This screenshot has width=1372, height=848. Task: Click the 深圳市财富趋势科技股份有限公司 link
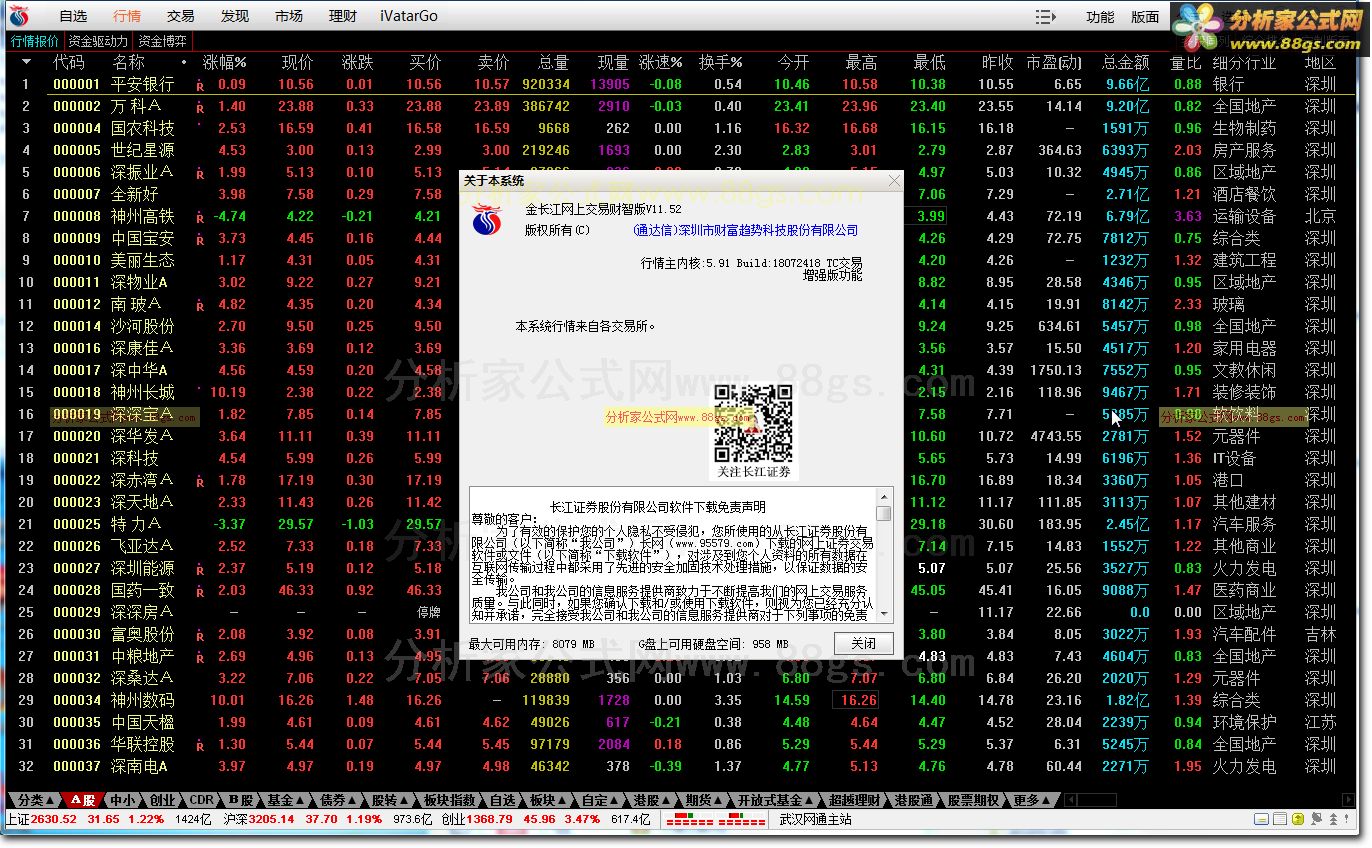tap(745, 230)
